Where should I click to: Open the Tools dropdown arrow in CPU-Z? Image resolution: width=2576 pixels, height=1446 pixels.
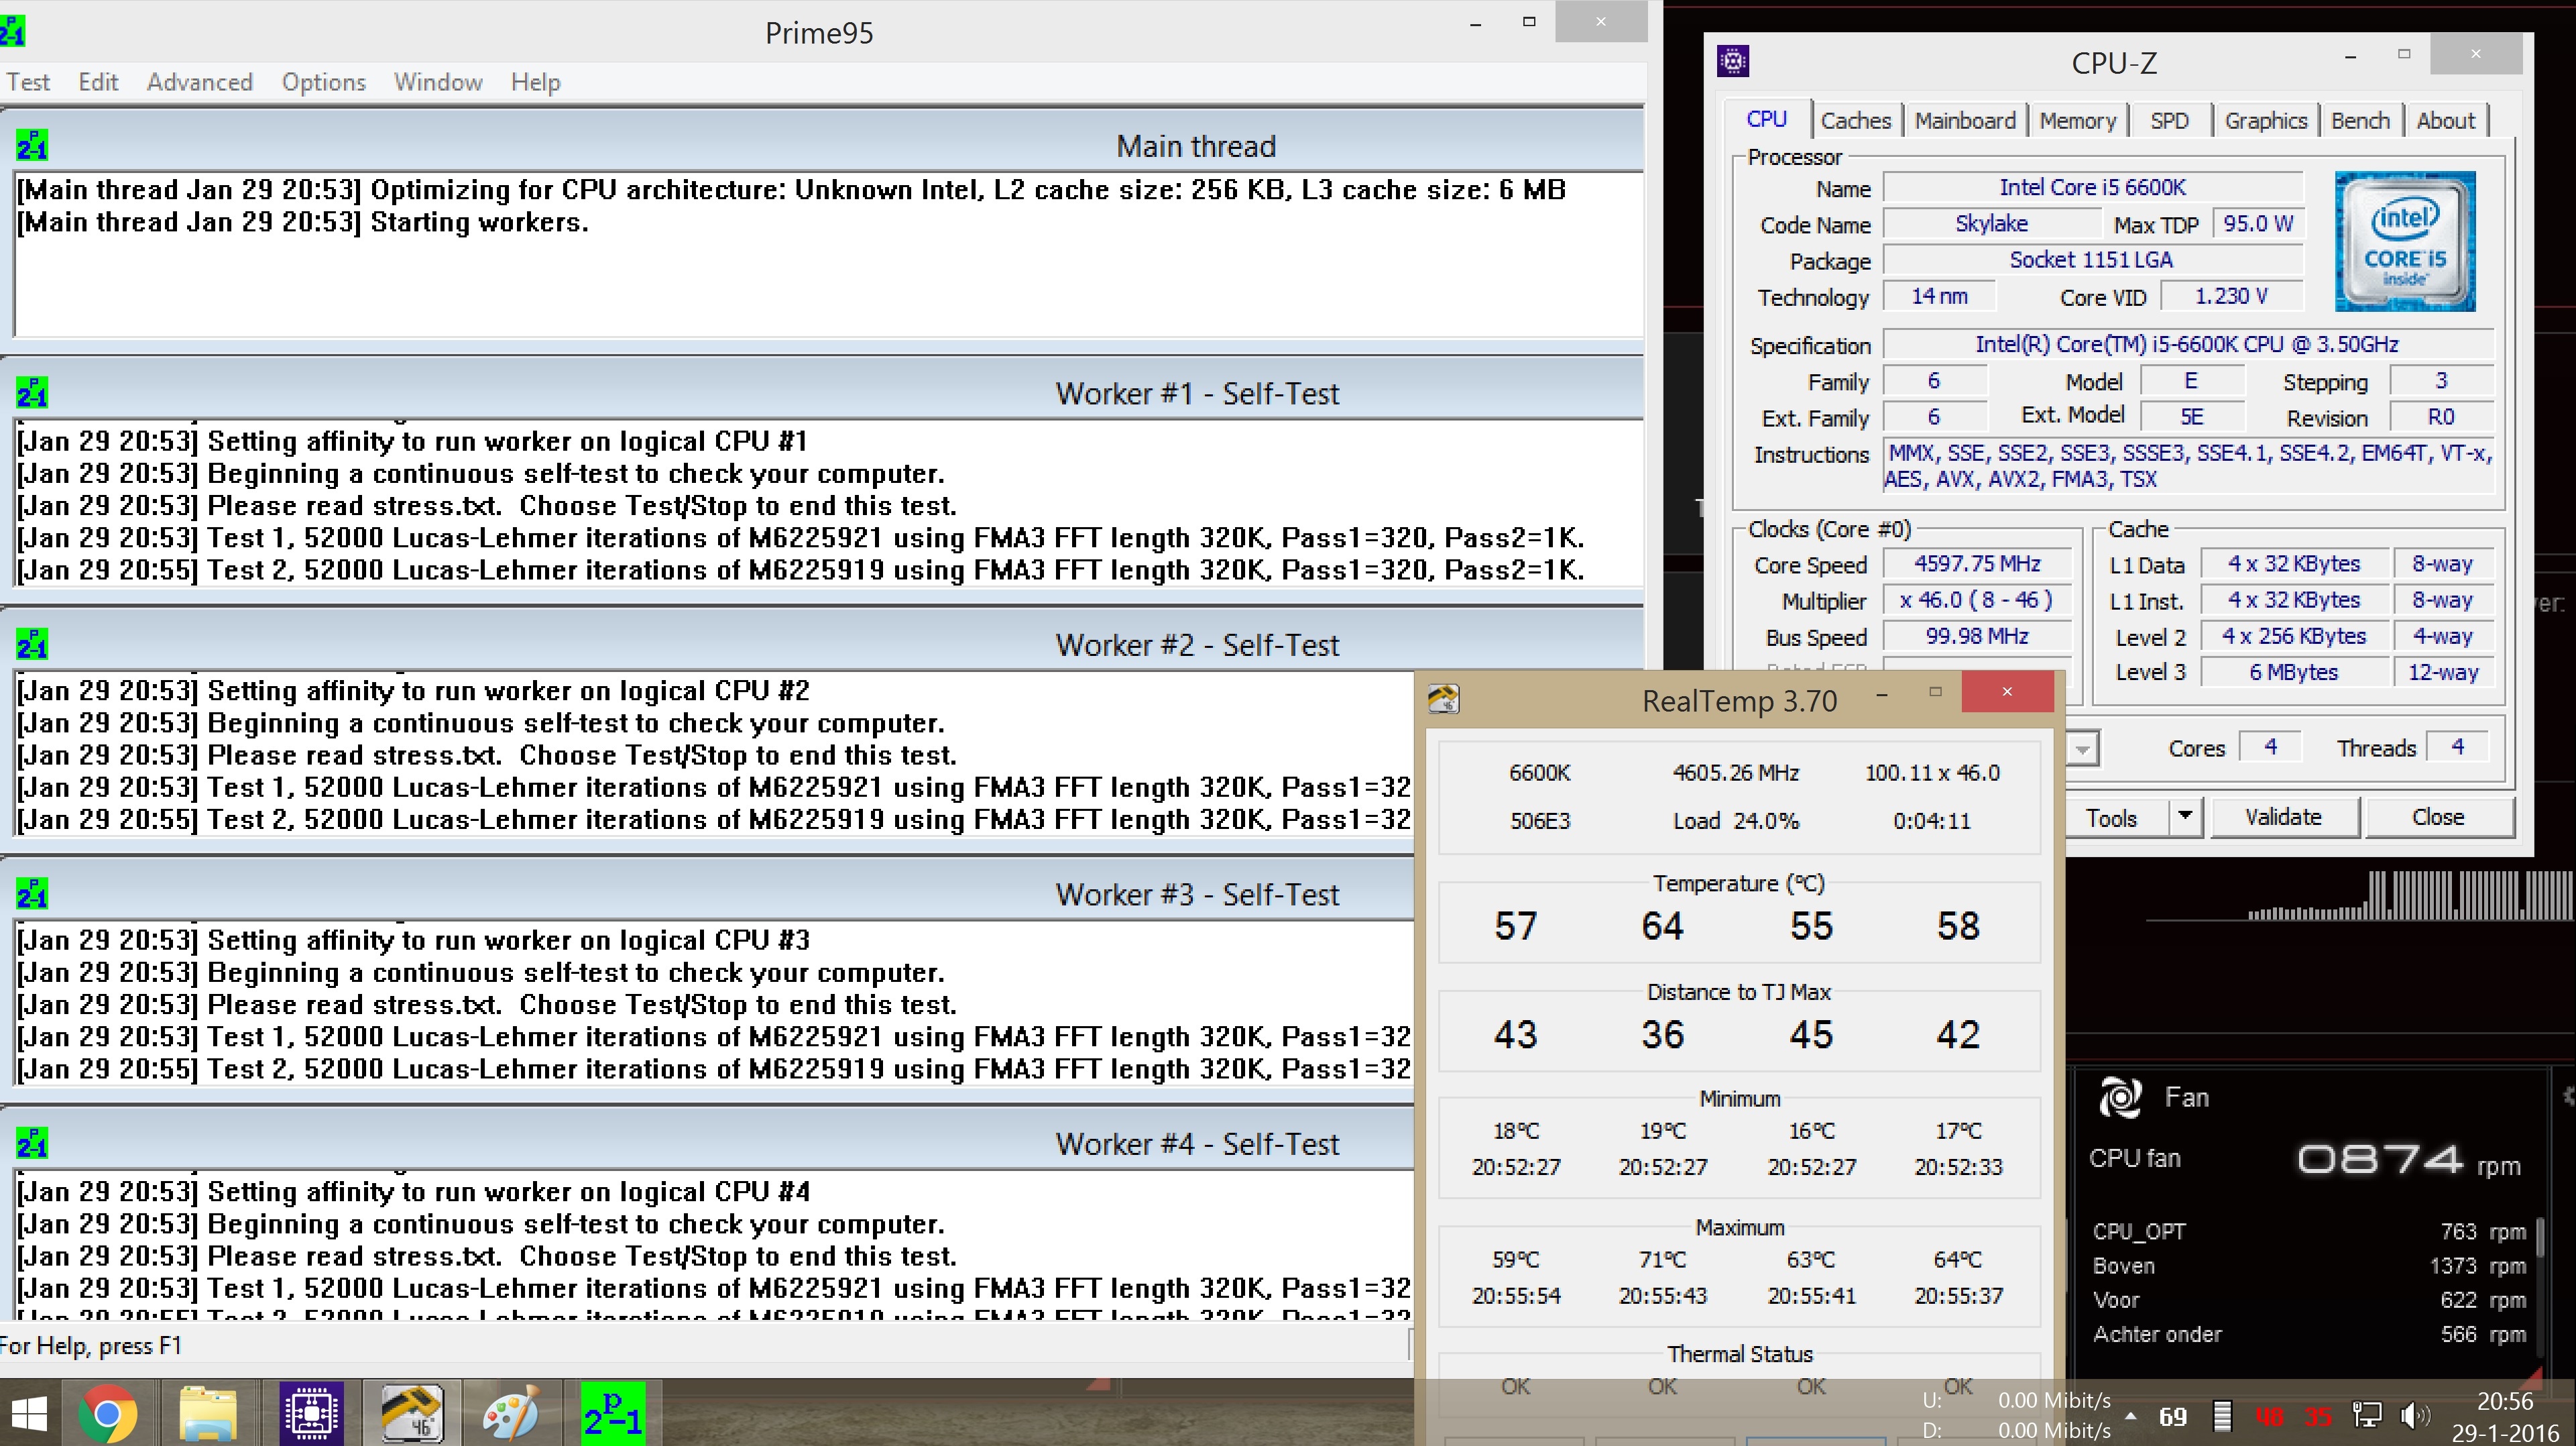point(2185,817)
